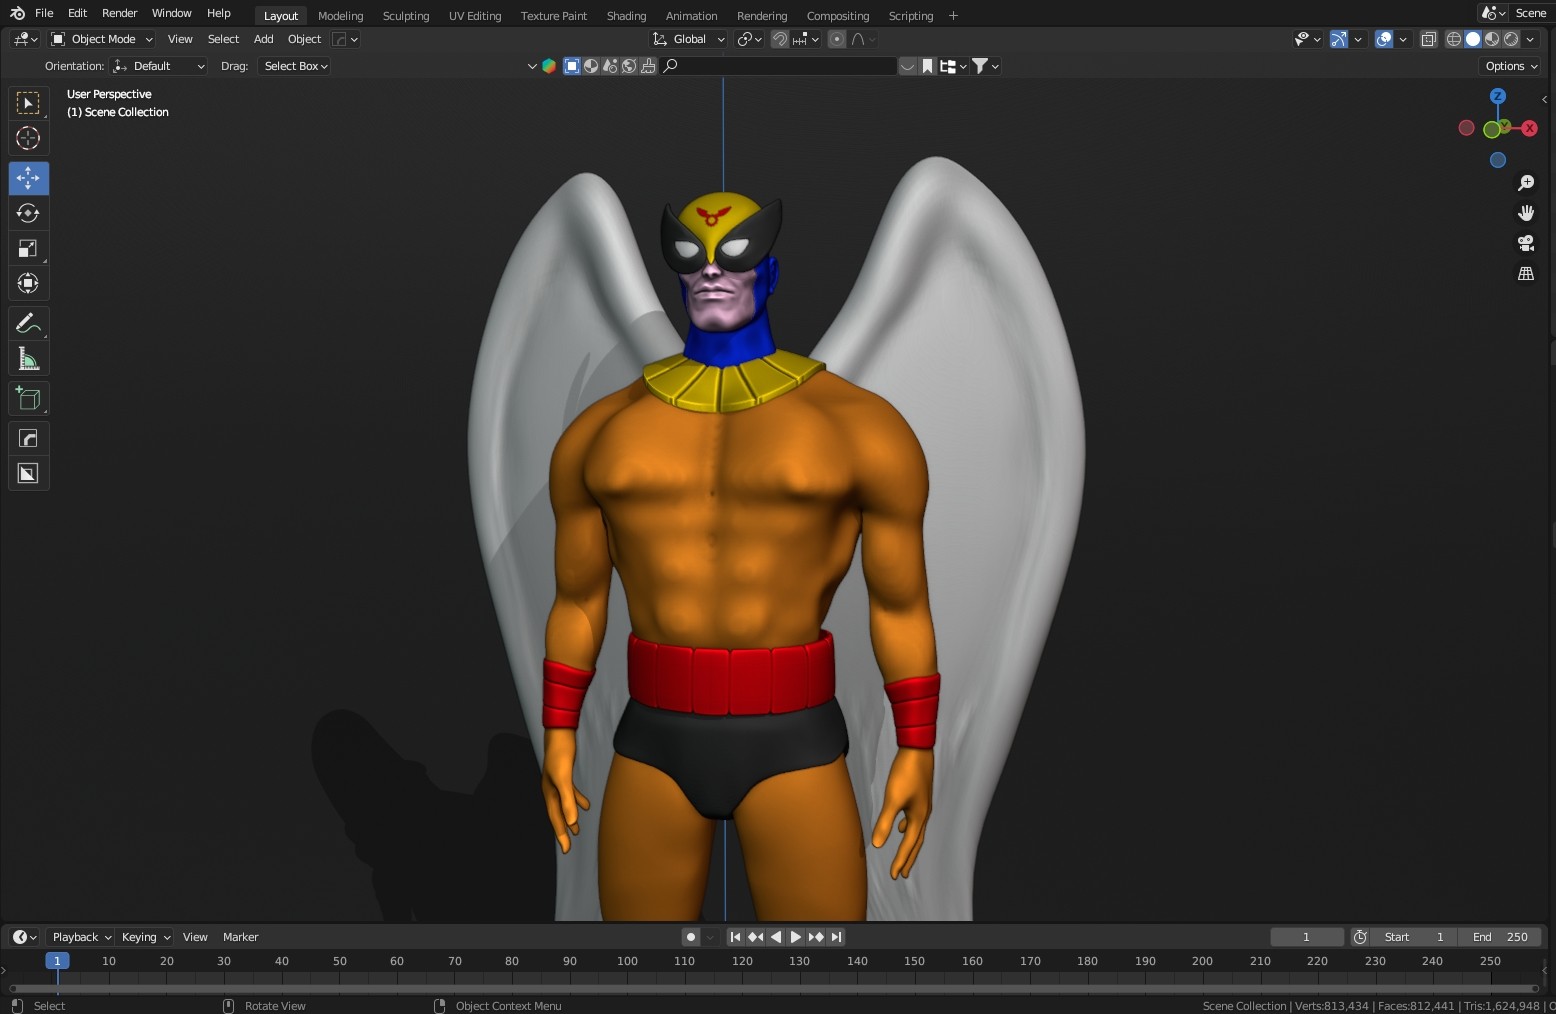Click the End frame field

tap(1499, 937)
